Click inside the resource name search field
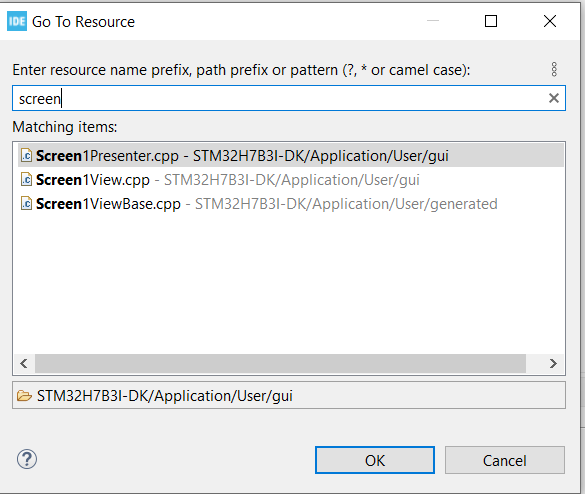The width and height of the screenshot is (585, 494). pyautogui.click(x=289, y=98)
